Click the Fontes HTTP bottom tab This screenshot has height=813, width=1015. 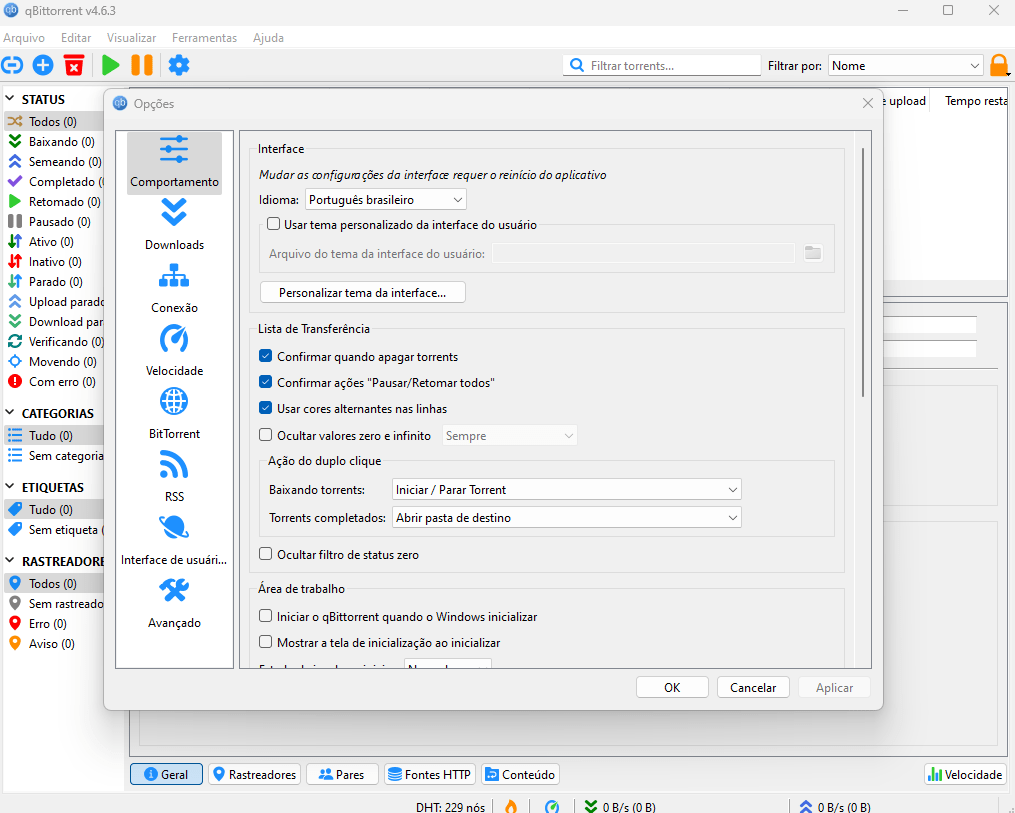tap(430, 774)
